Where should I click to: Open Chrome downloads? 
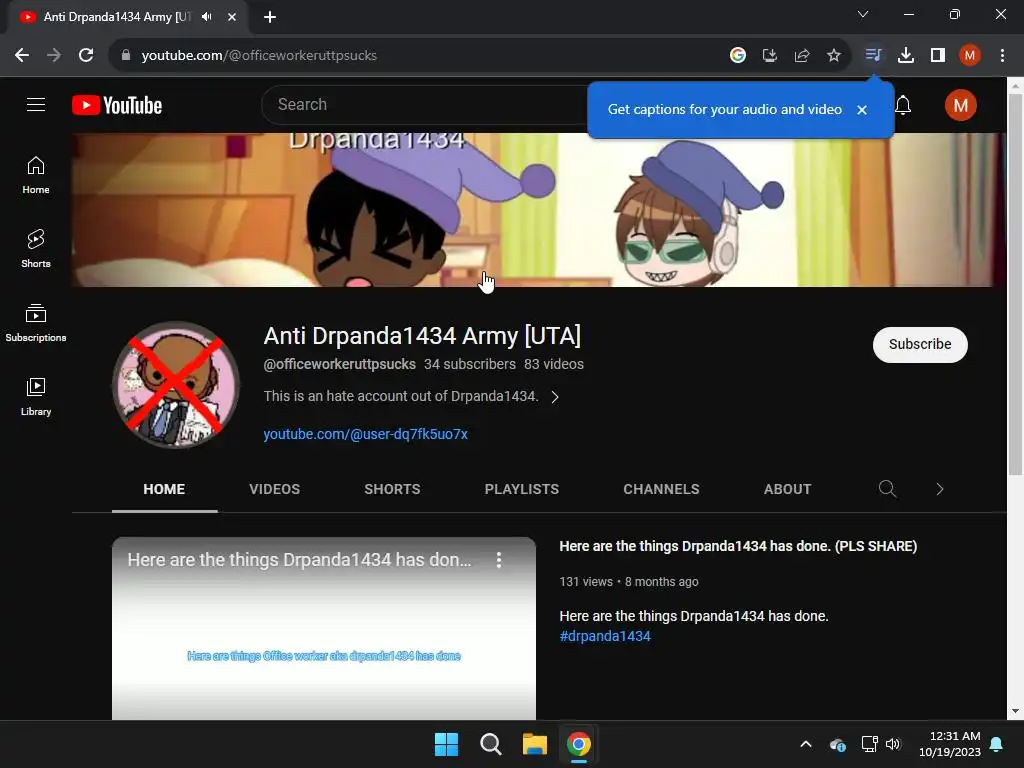click(906, 56)
